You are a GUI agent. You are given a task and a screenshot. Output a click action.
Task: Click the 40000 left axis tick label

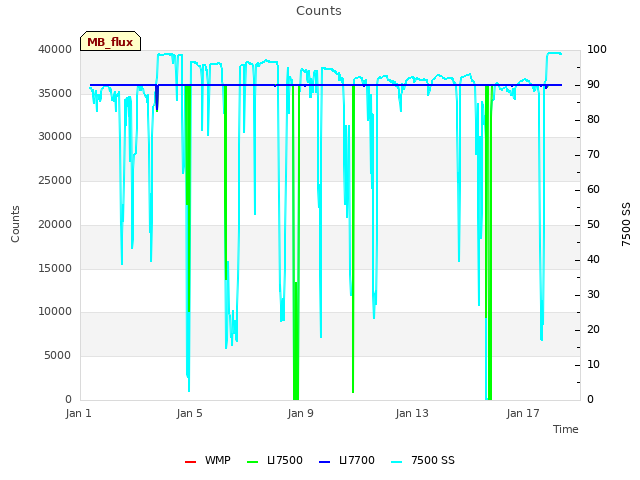pyautogui.click(x=55, y=49)
